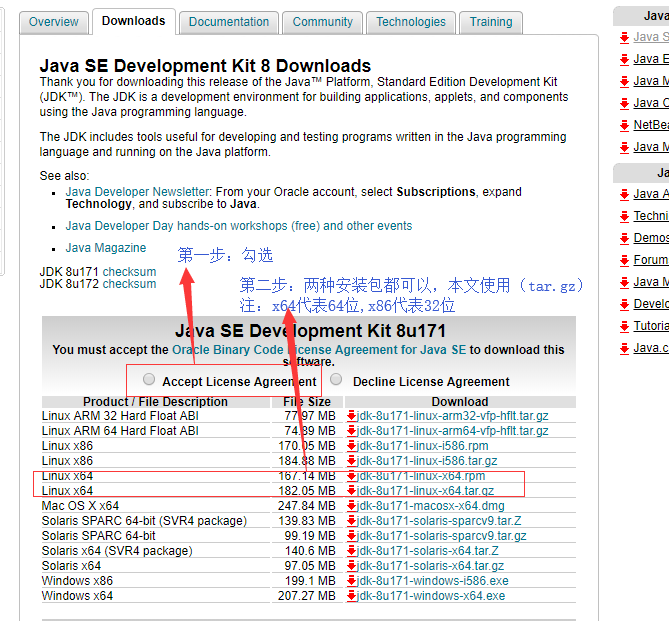Switch to the Training tab
Image resolution: width=669 pixels, height=621 pixels.
(491, 22)
